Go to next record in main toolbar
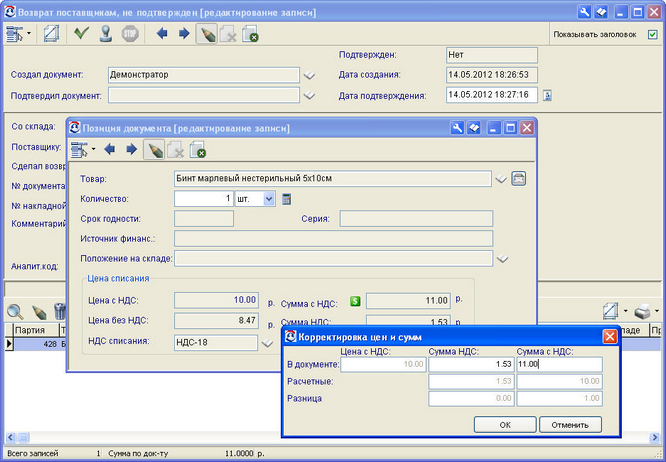666x462 pixels. (x=184, y=33)
